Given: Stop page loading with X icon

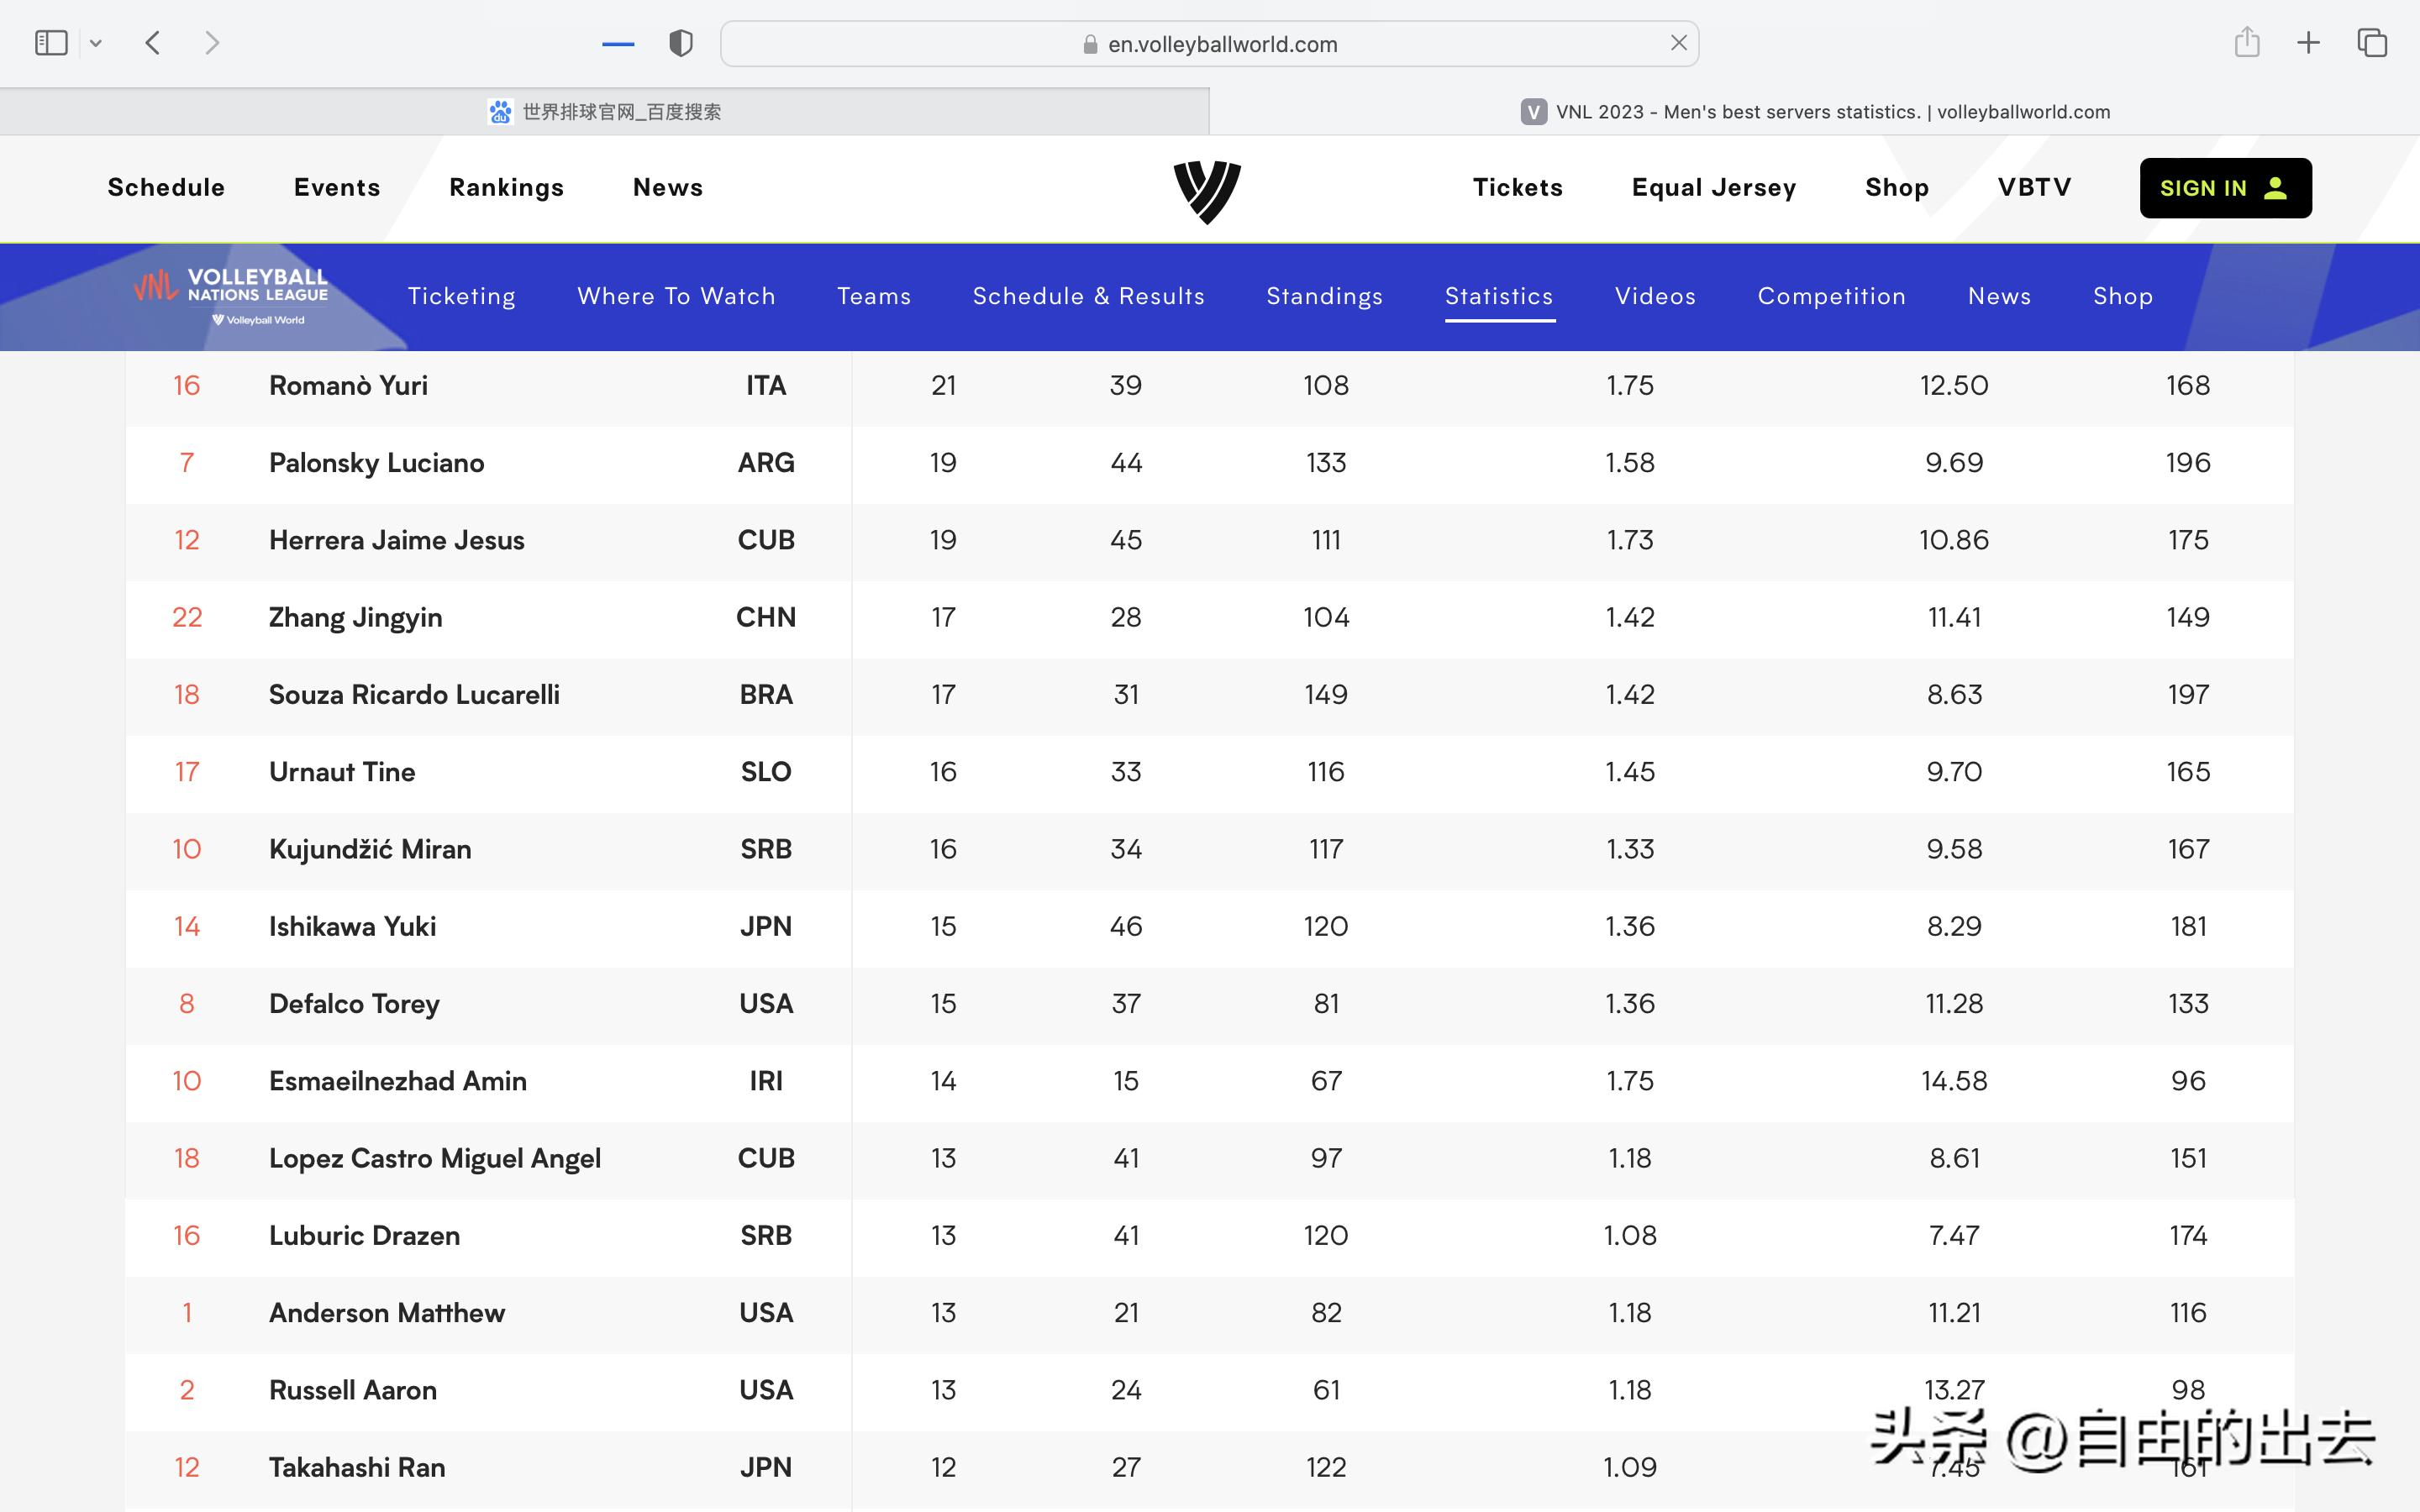Looking at the screenshot, I should 1678,43.
